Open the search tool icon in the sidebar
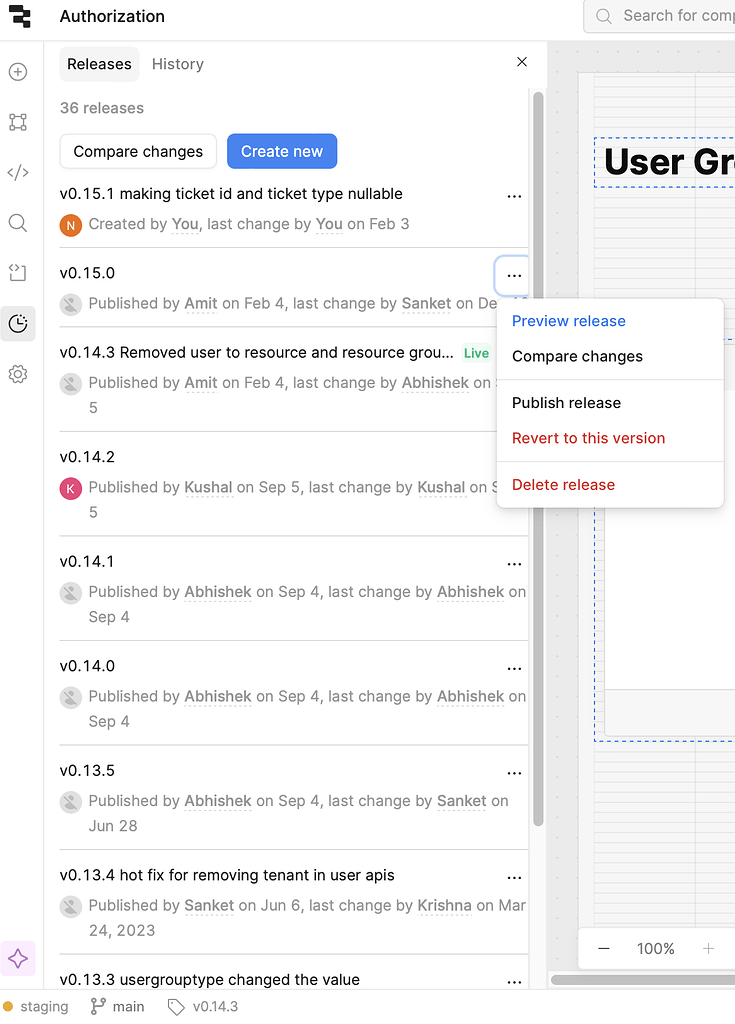 (18, 223)
